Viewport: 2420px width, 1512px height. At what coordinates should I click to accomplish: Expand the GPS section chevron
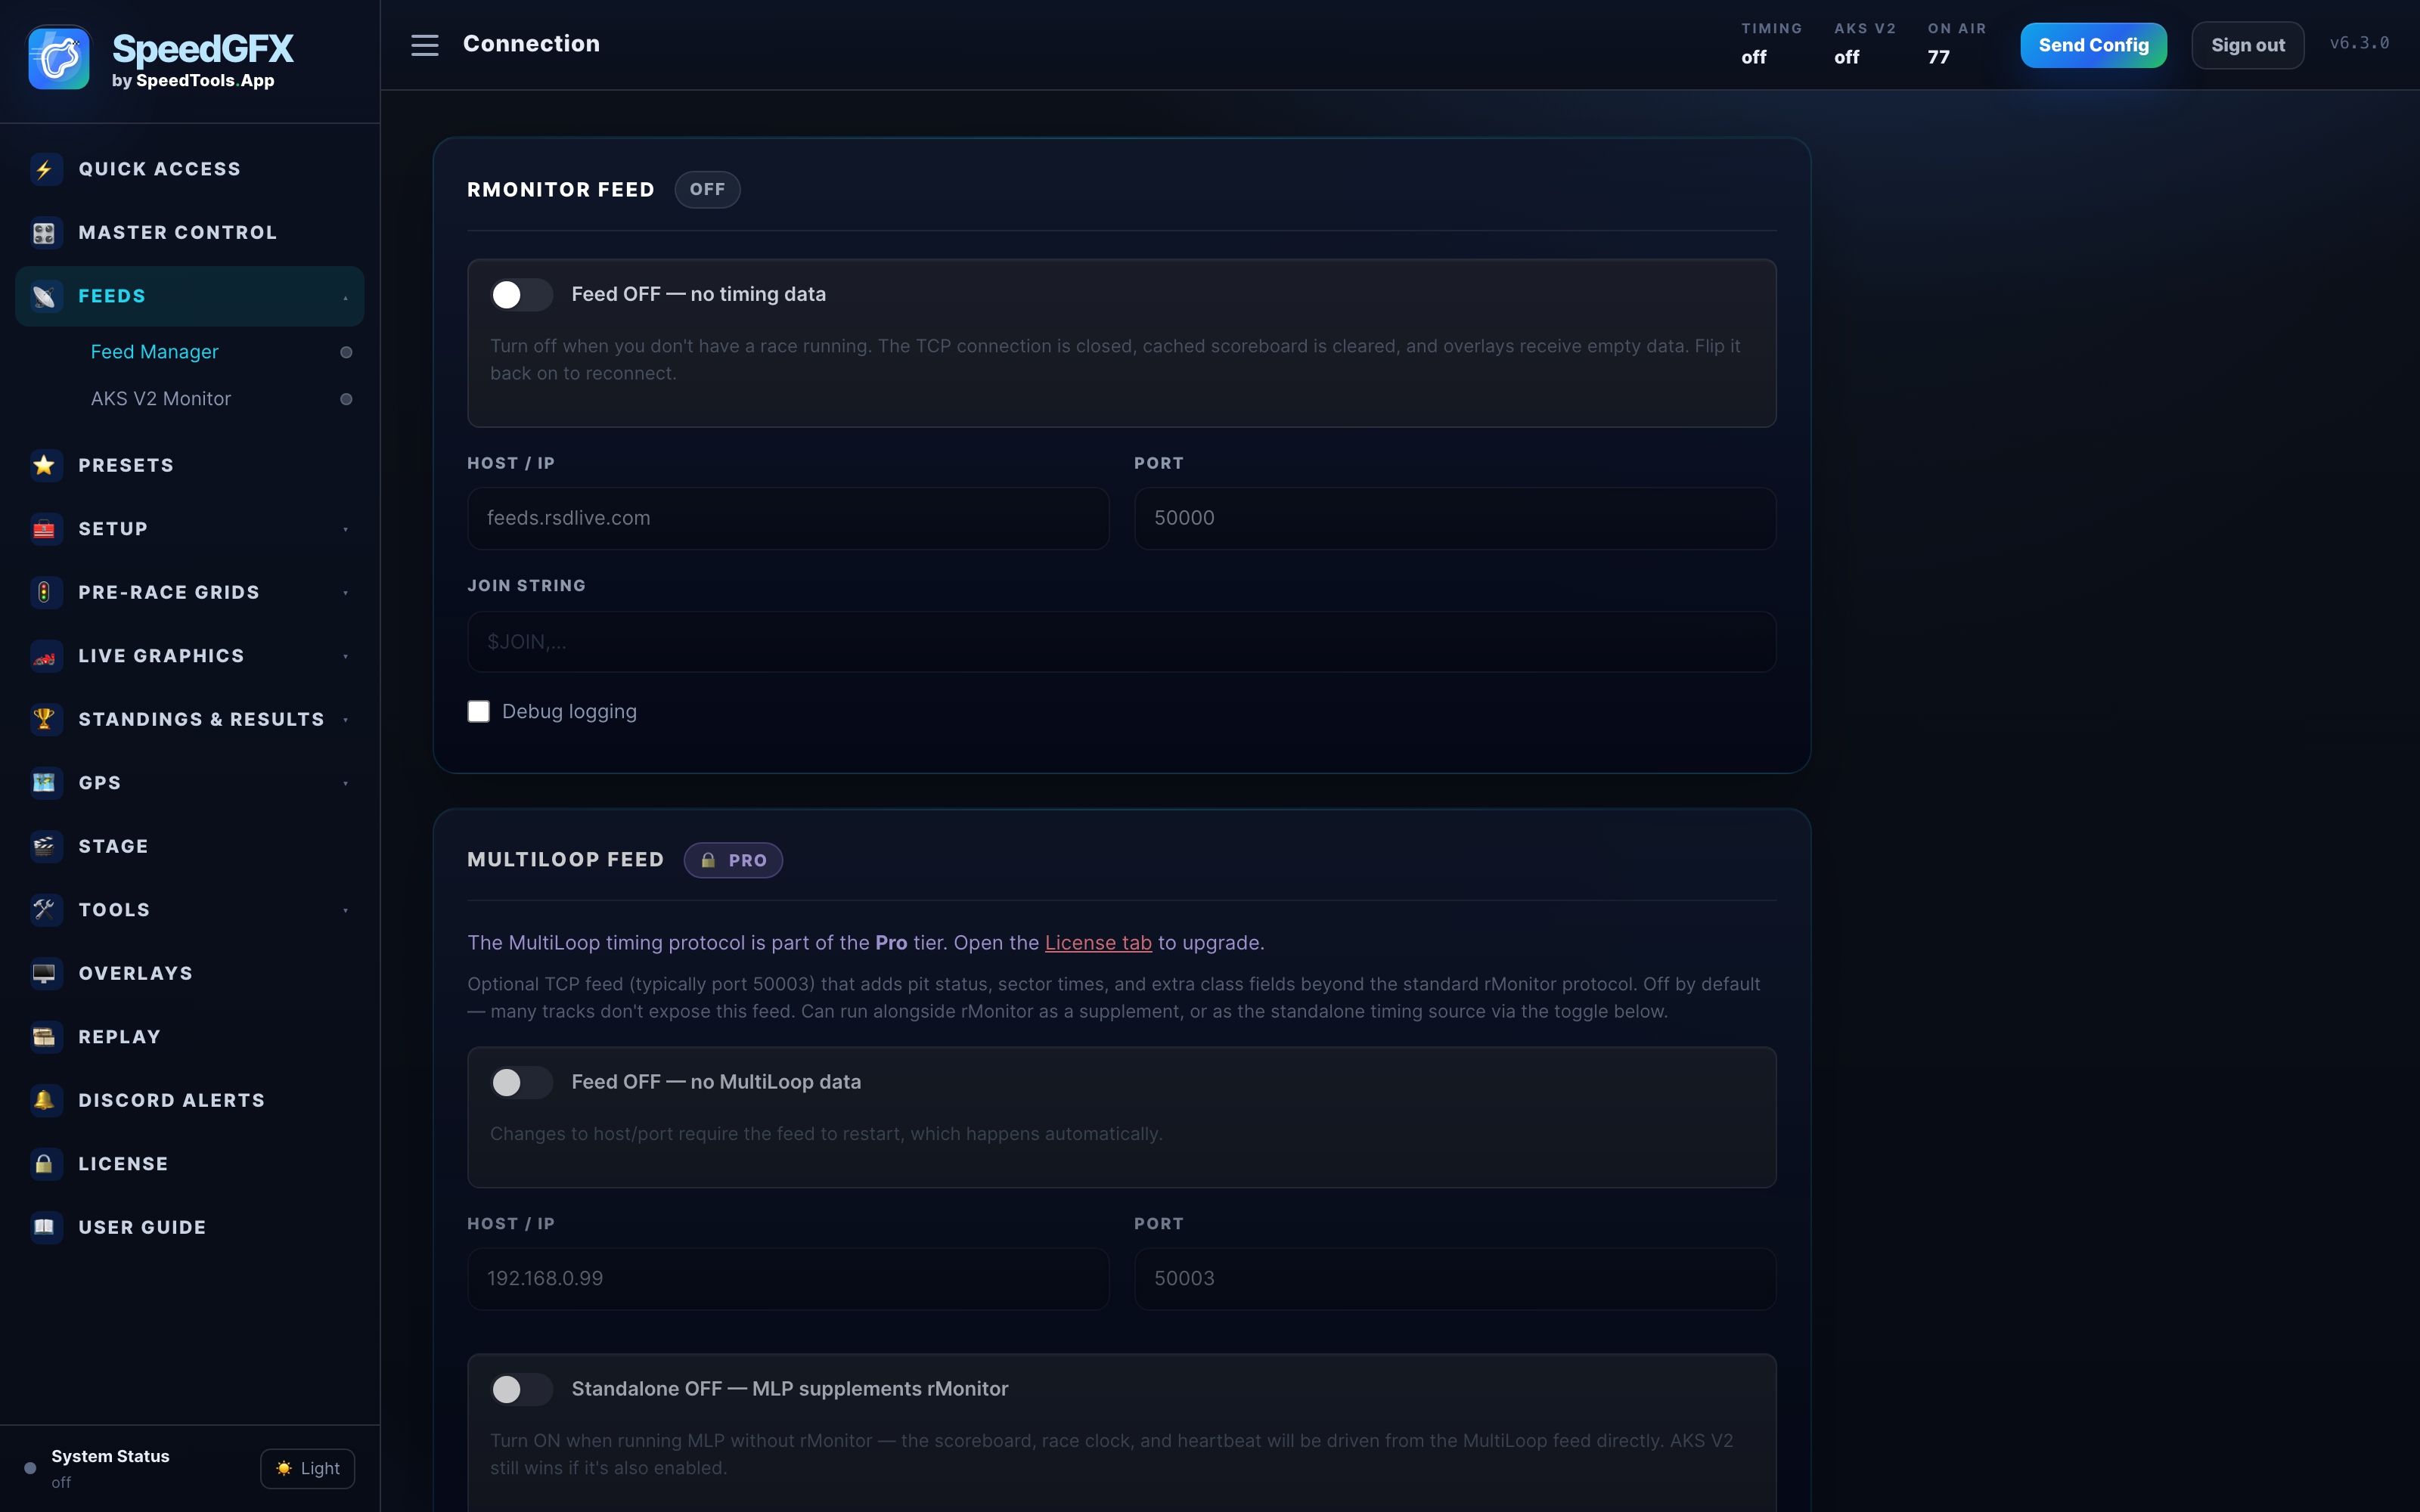(346, 783)
